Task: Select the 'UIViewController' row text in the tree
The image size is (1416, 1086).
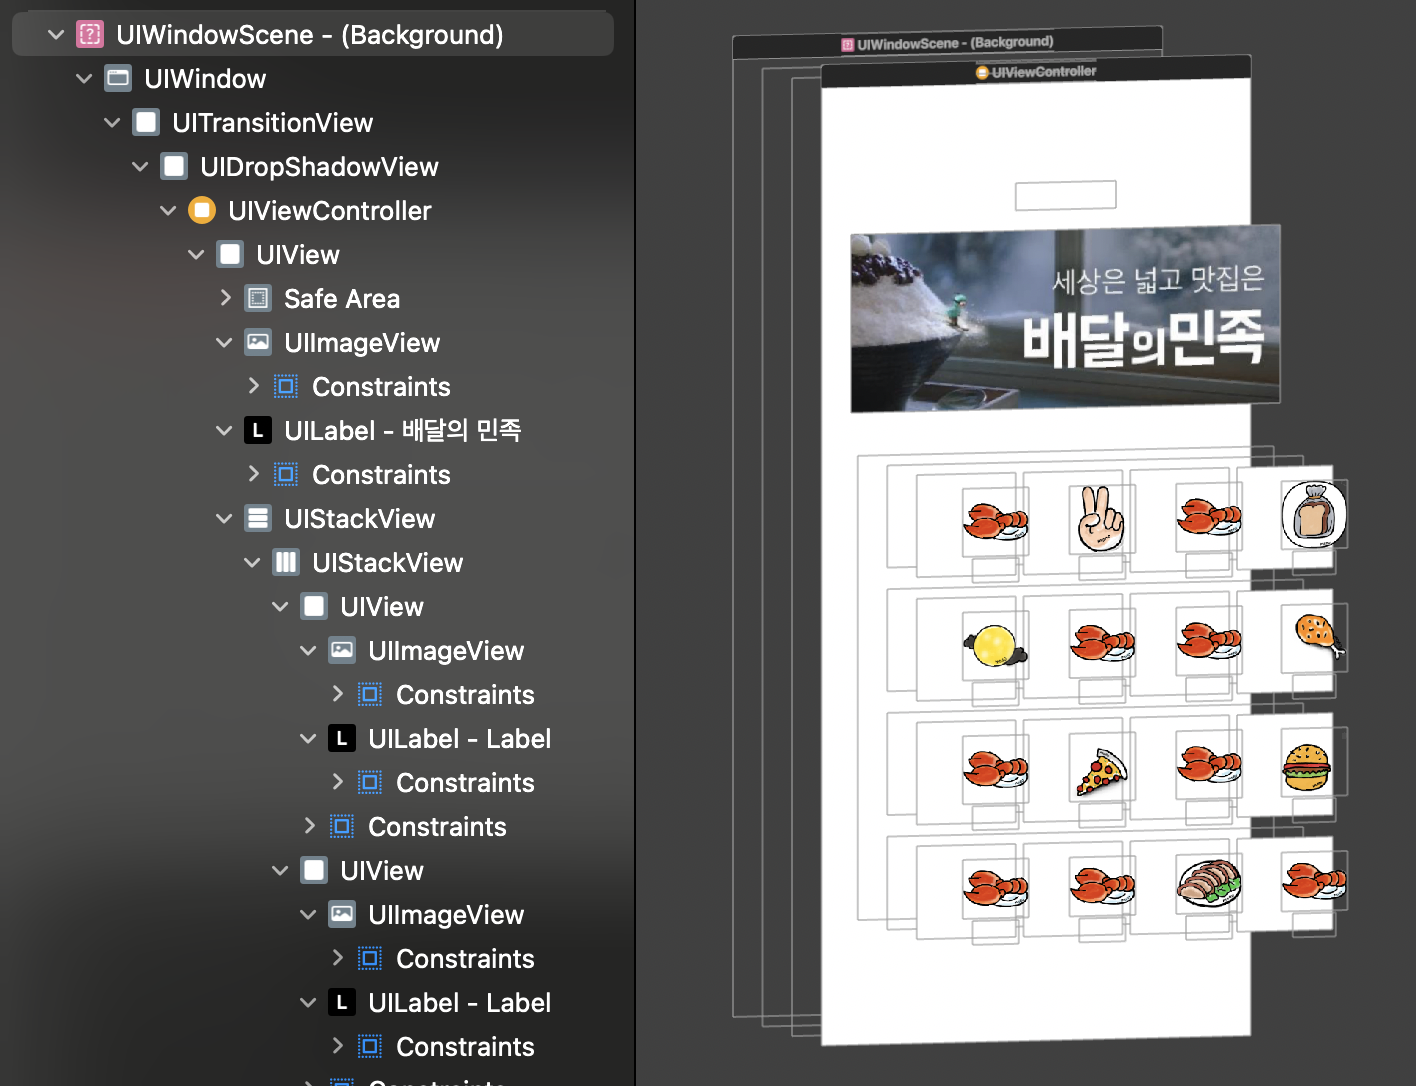Action: coord(330,211)
